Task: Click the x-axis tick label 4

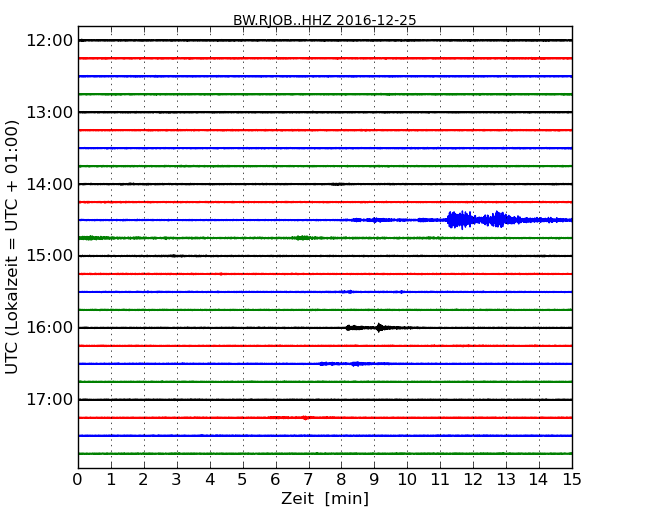Action: coord(210,480)
